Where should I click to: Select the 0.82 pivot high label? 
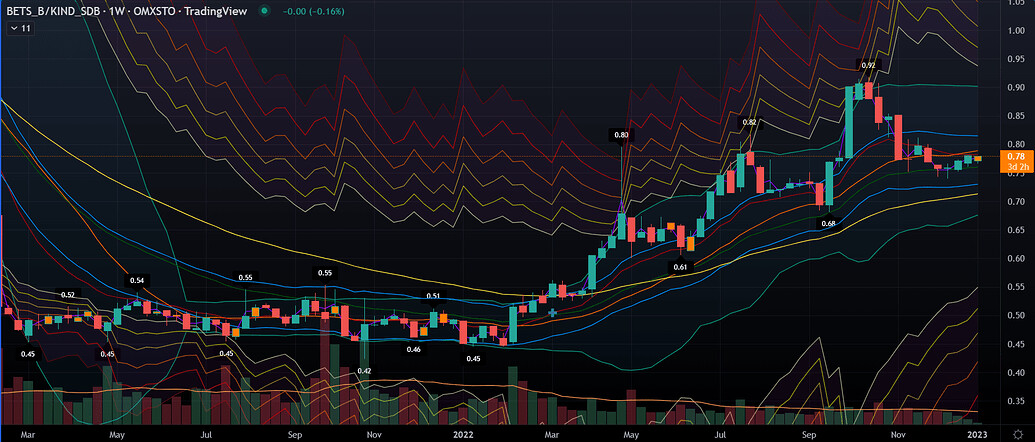click(749, 122)
